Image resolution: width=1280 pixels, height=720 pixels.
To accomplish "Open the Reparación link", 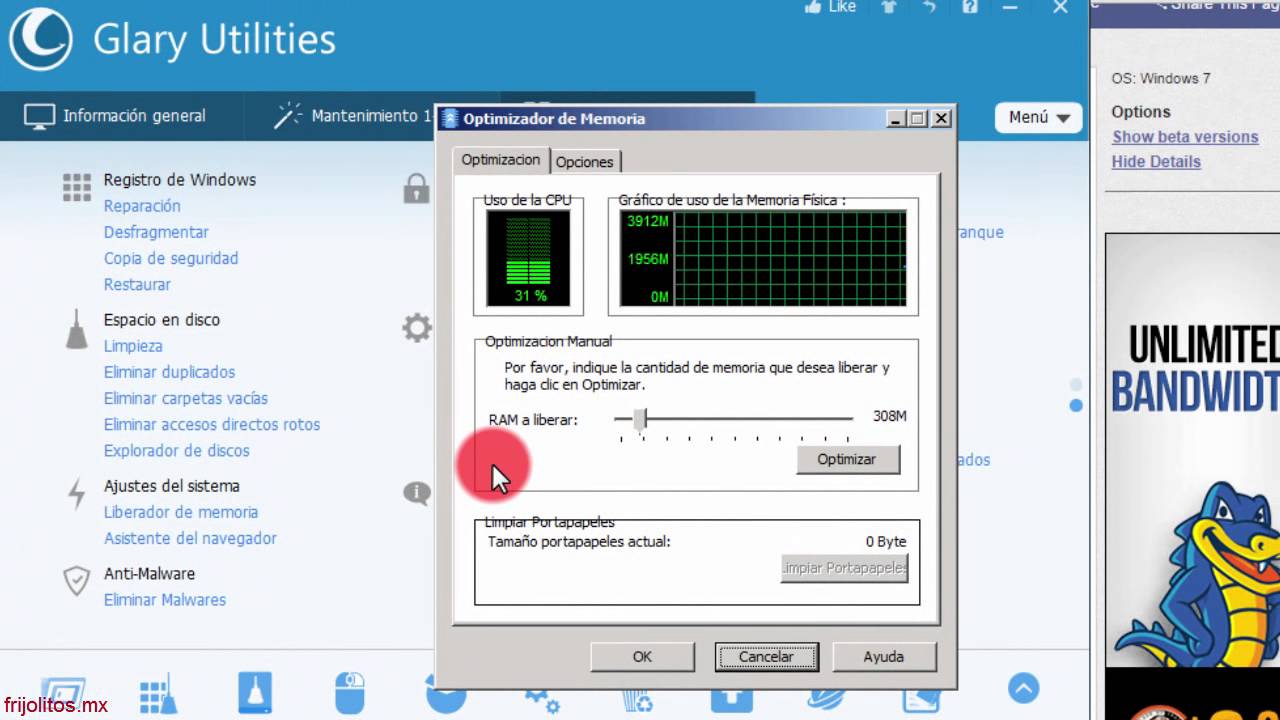I will pos(142,206).
